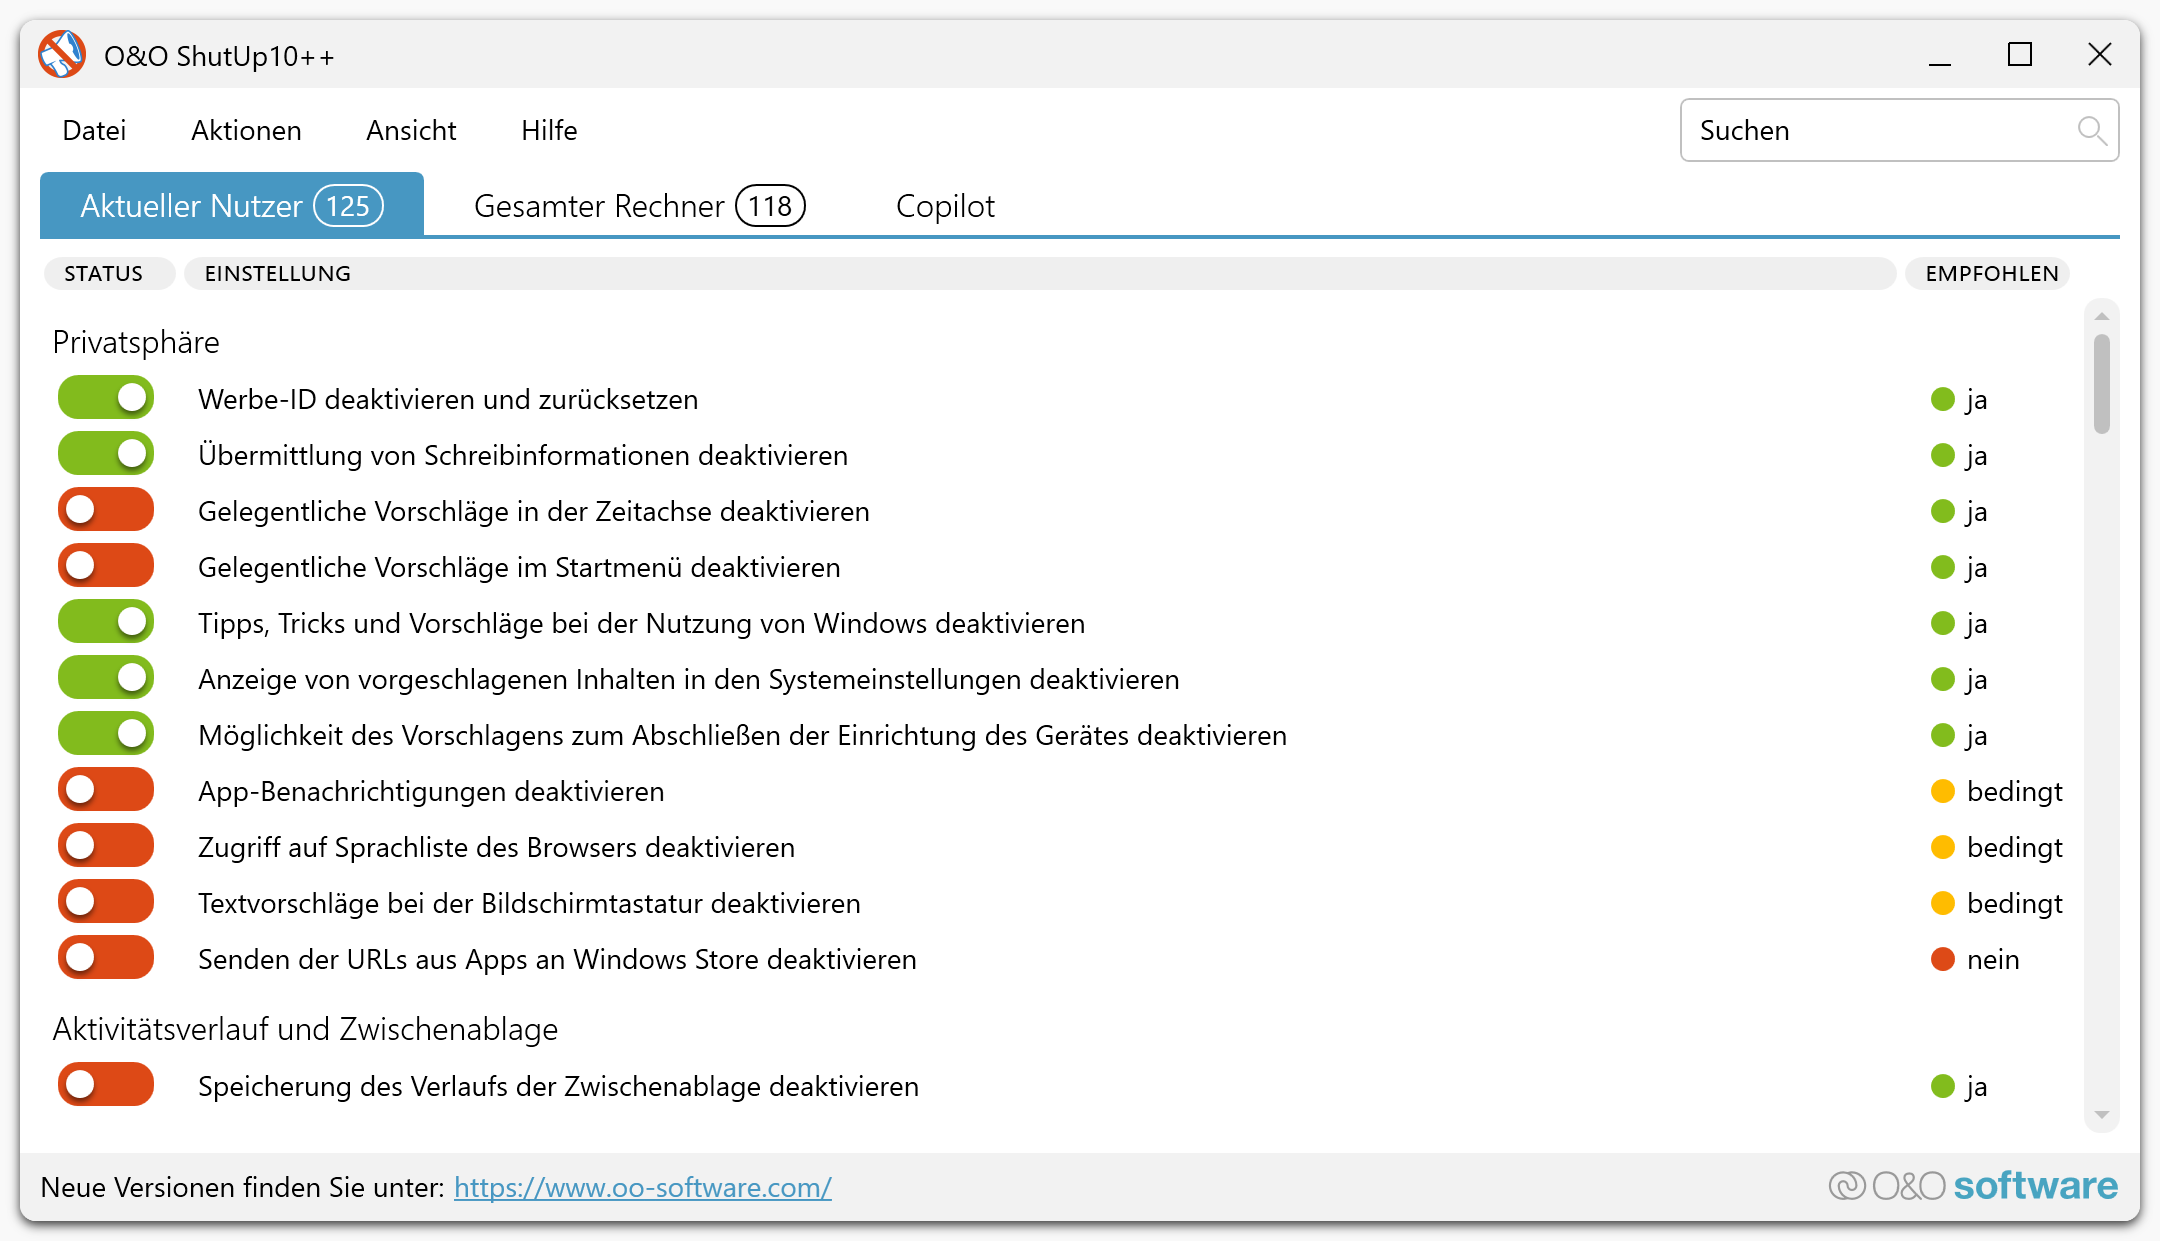Collapse the Privatsphäre section header
2160x1241 pixels.
pos(136,343)
